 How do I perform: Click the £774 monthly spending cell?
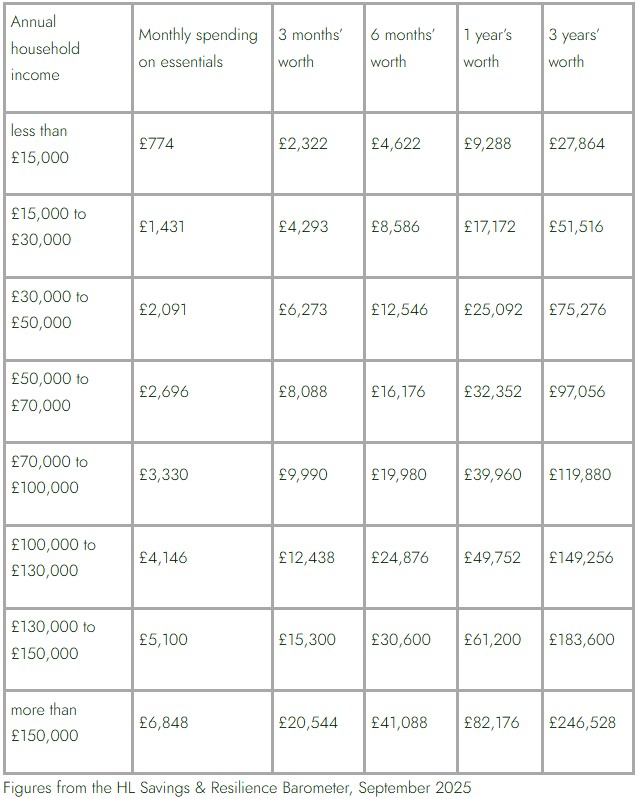click(x=157, y=144)
